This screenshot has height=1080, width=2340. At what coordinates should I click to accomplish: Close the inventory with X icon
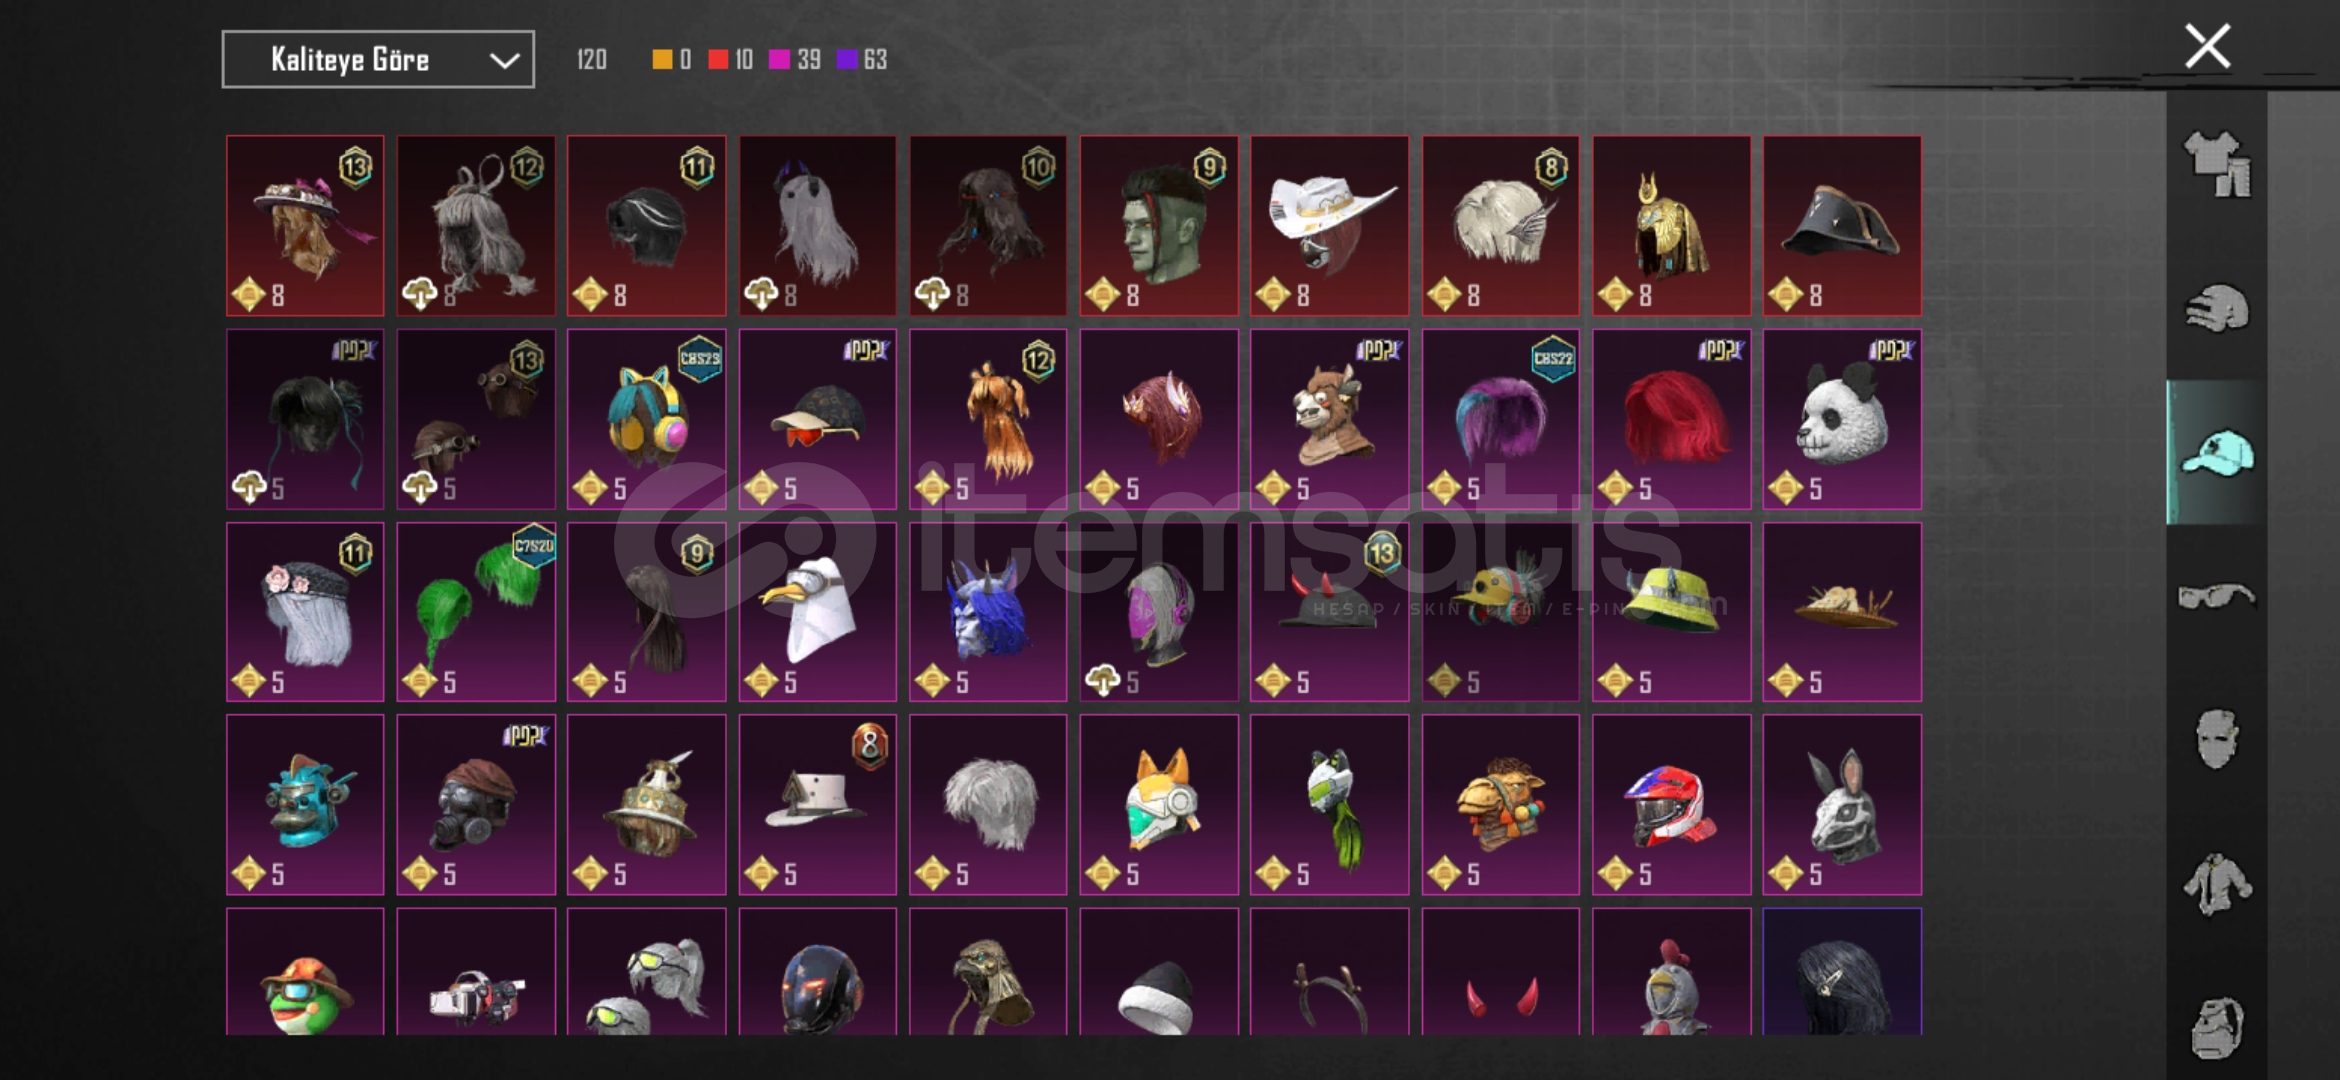[x=2207, y=46]
